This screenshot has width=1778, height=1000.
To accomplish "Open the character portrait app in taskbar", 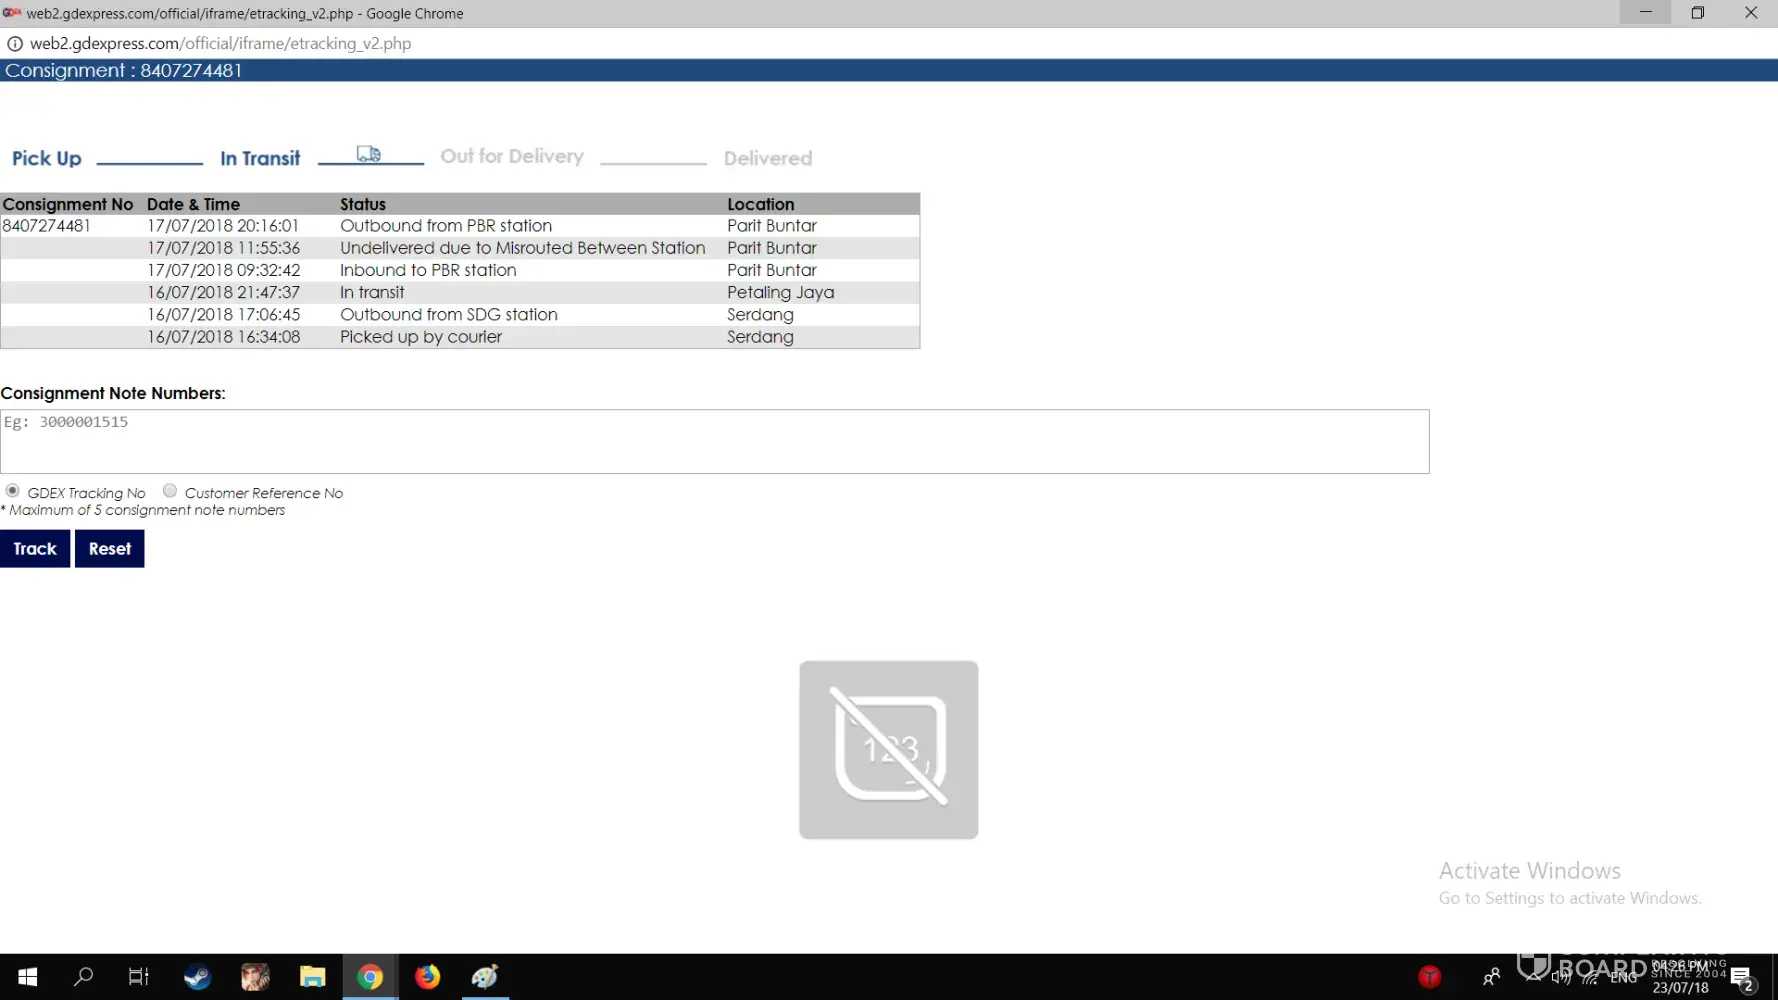I will click(x=255, y=977).
